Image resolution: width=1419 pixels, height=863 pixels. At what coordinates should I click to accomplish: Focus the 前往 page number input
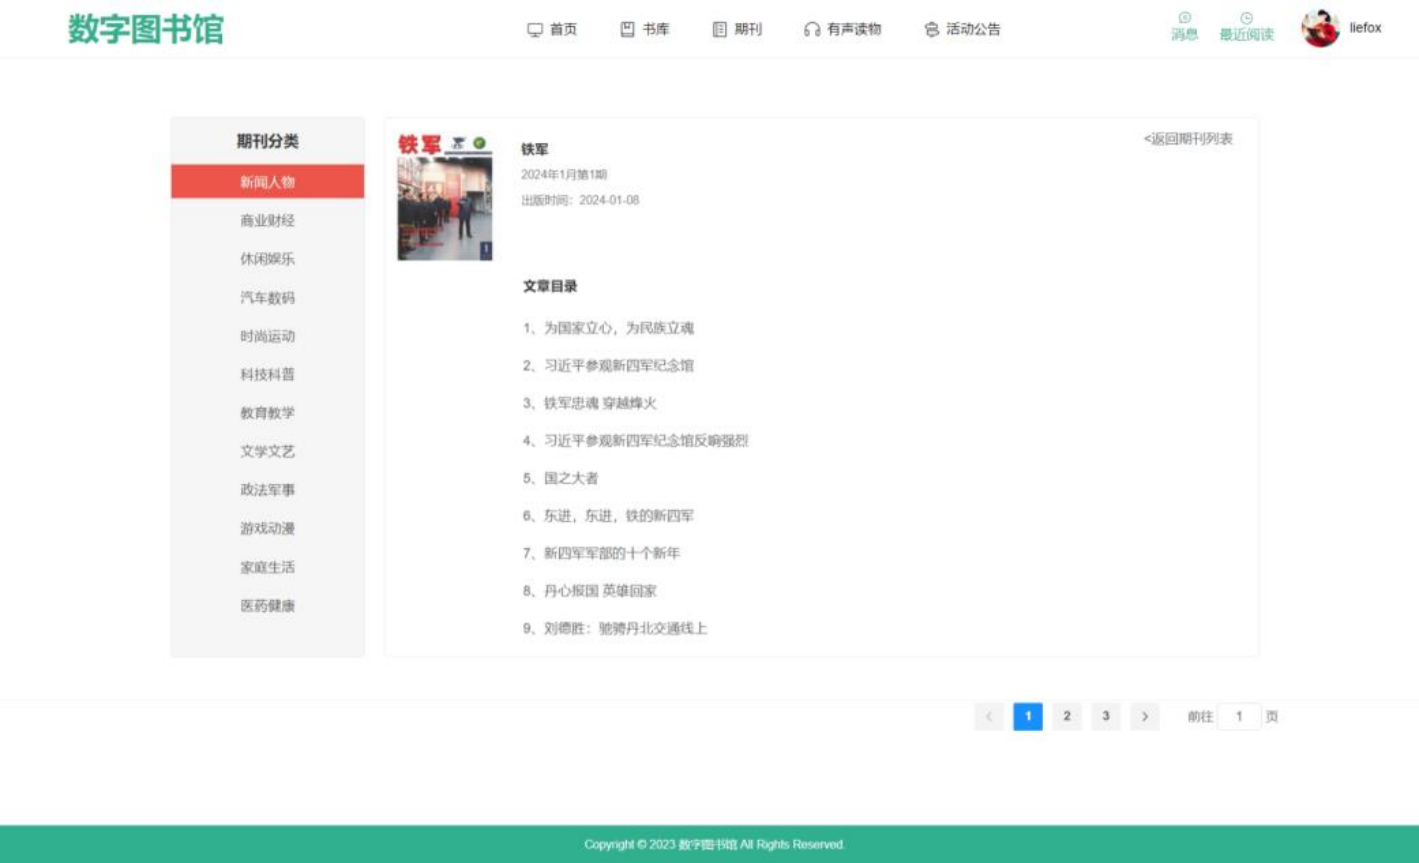(x=1239, y=716)
